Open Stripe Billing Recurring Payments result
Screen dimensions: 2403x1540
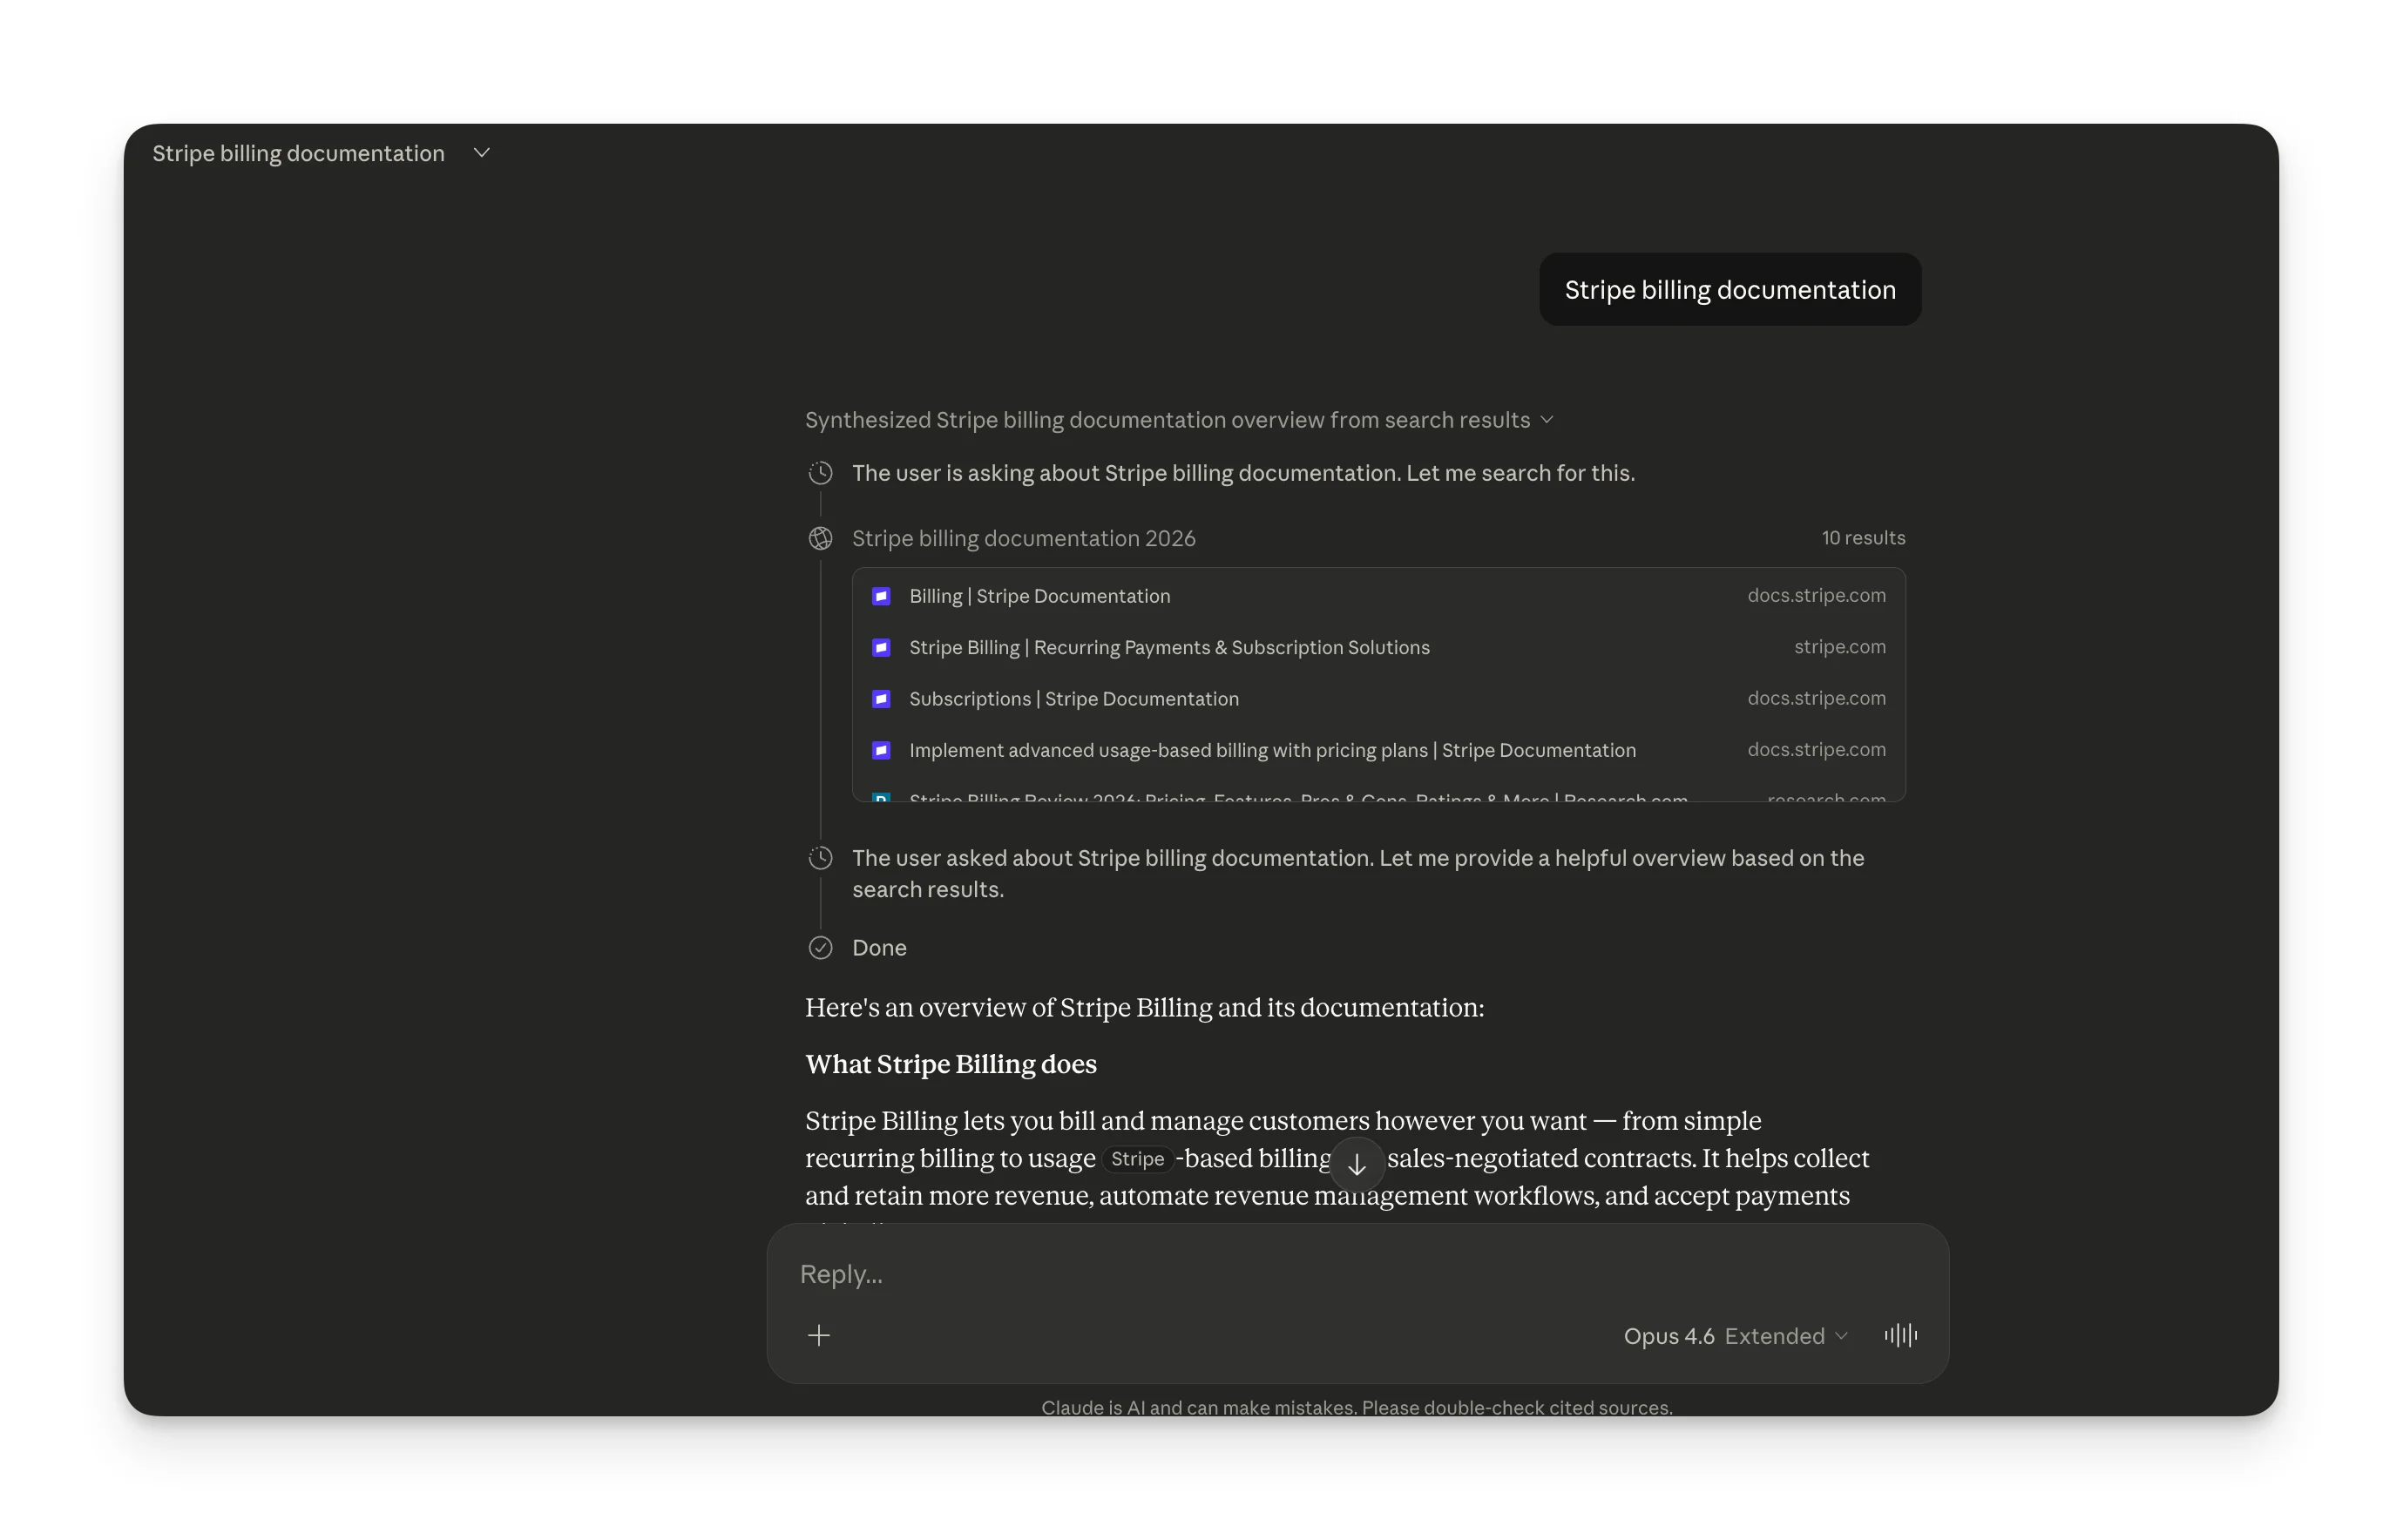[x=1168, y=648]
